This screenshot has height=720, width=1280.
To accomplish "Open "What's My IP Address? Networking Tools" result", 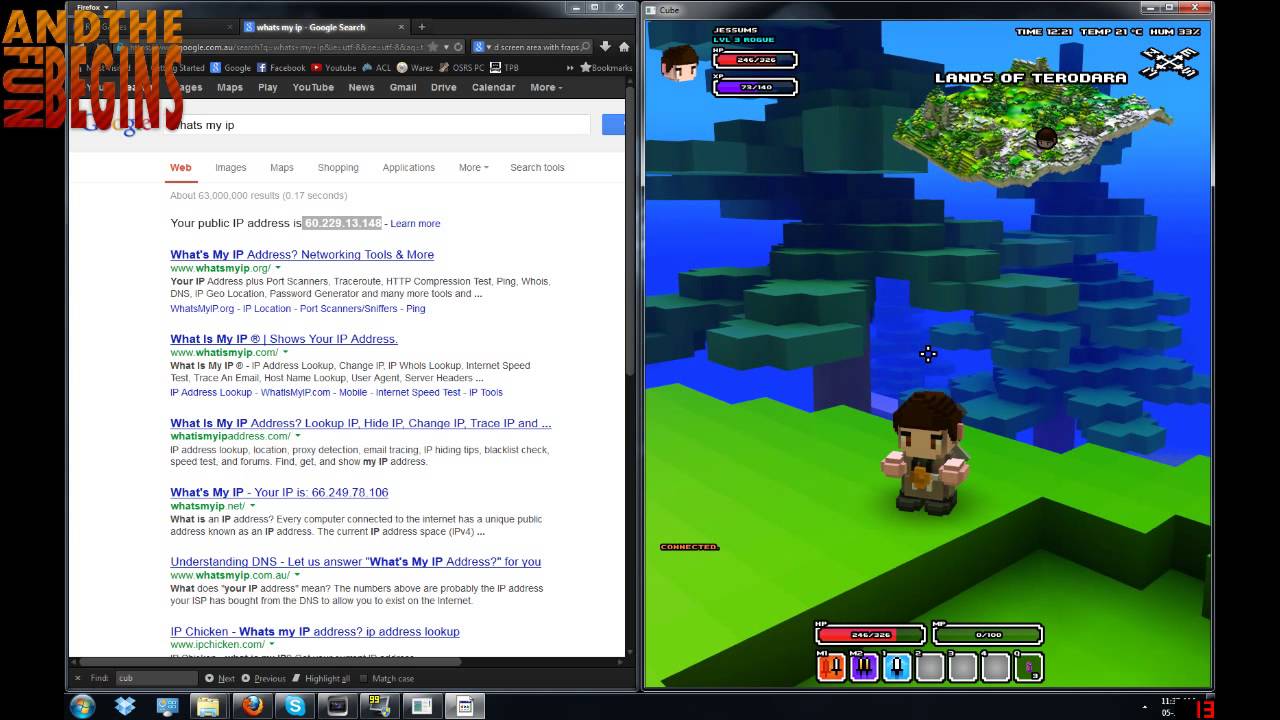I will tap(302, 255).
